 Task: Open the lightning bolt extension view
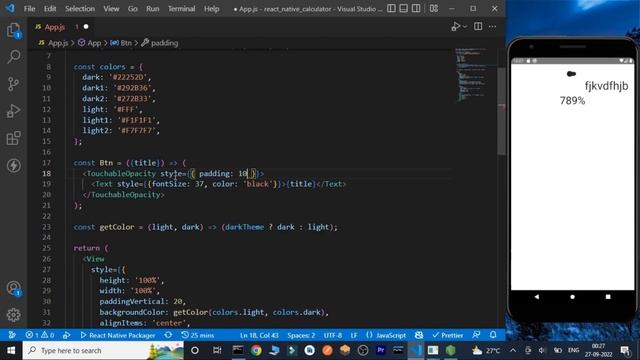point(13,165)
